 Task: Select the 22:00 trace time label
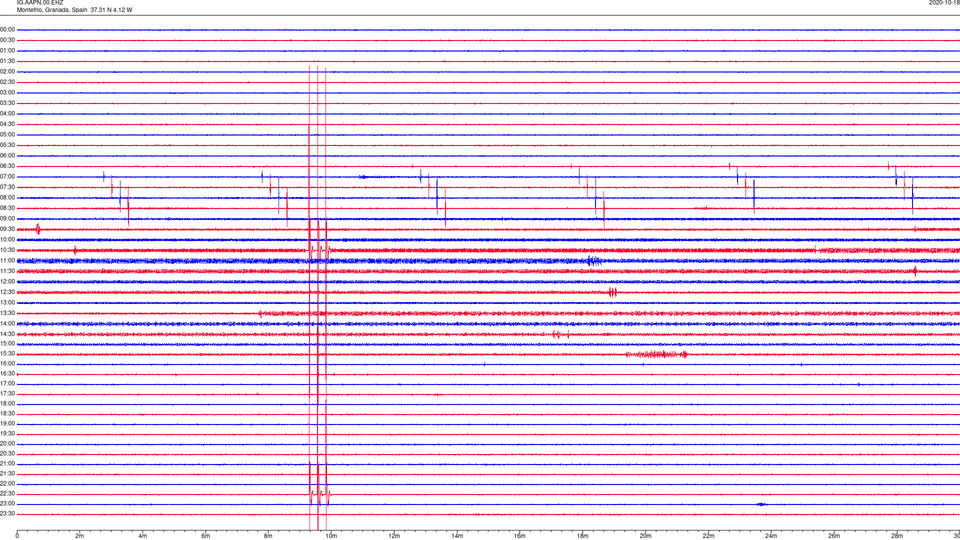point(7,484)
